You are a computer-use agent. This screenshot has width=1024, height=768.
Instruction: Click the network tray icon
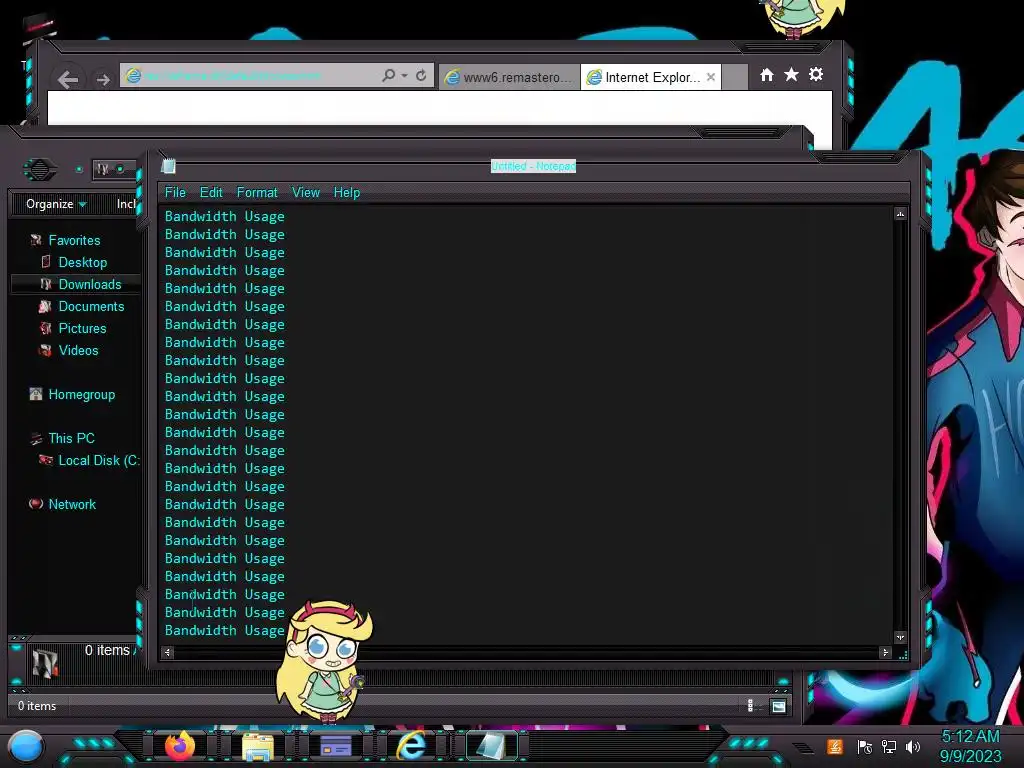889,747
